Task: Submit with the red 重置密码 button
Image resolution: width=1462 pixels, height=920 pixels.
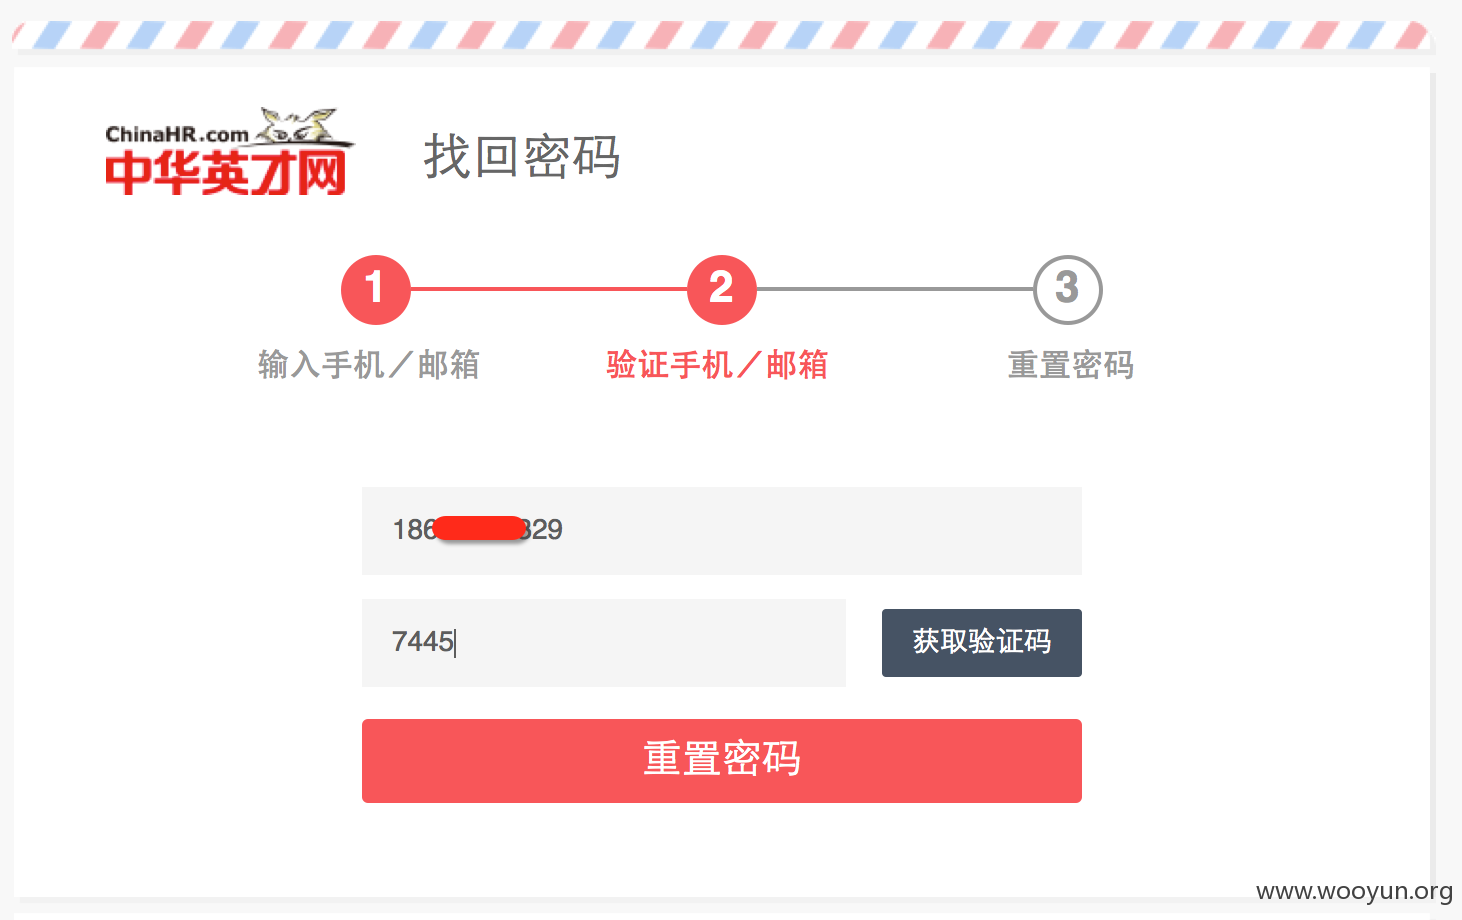Action: point(722,761)
